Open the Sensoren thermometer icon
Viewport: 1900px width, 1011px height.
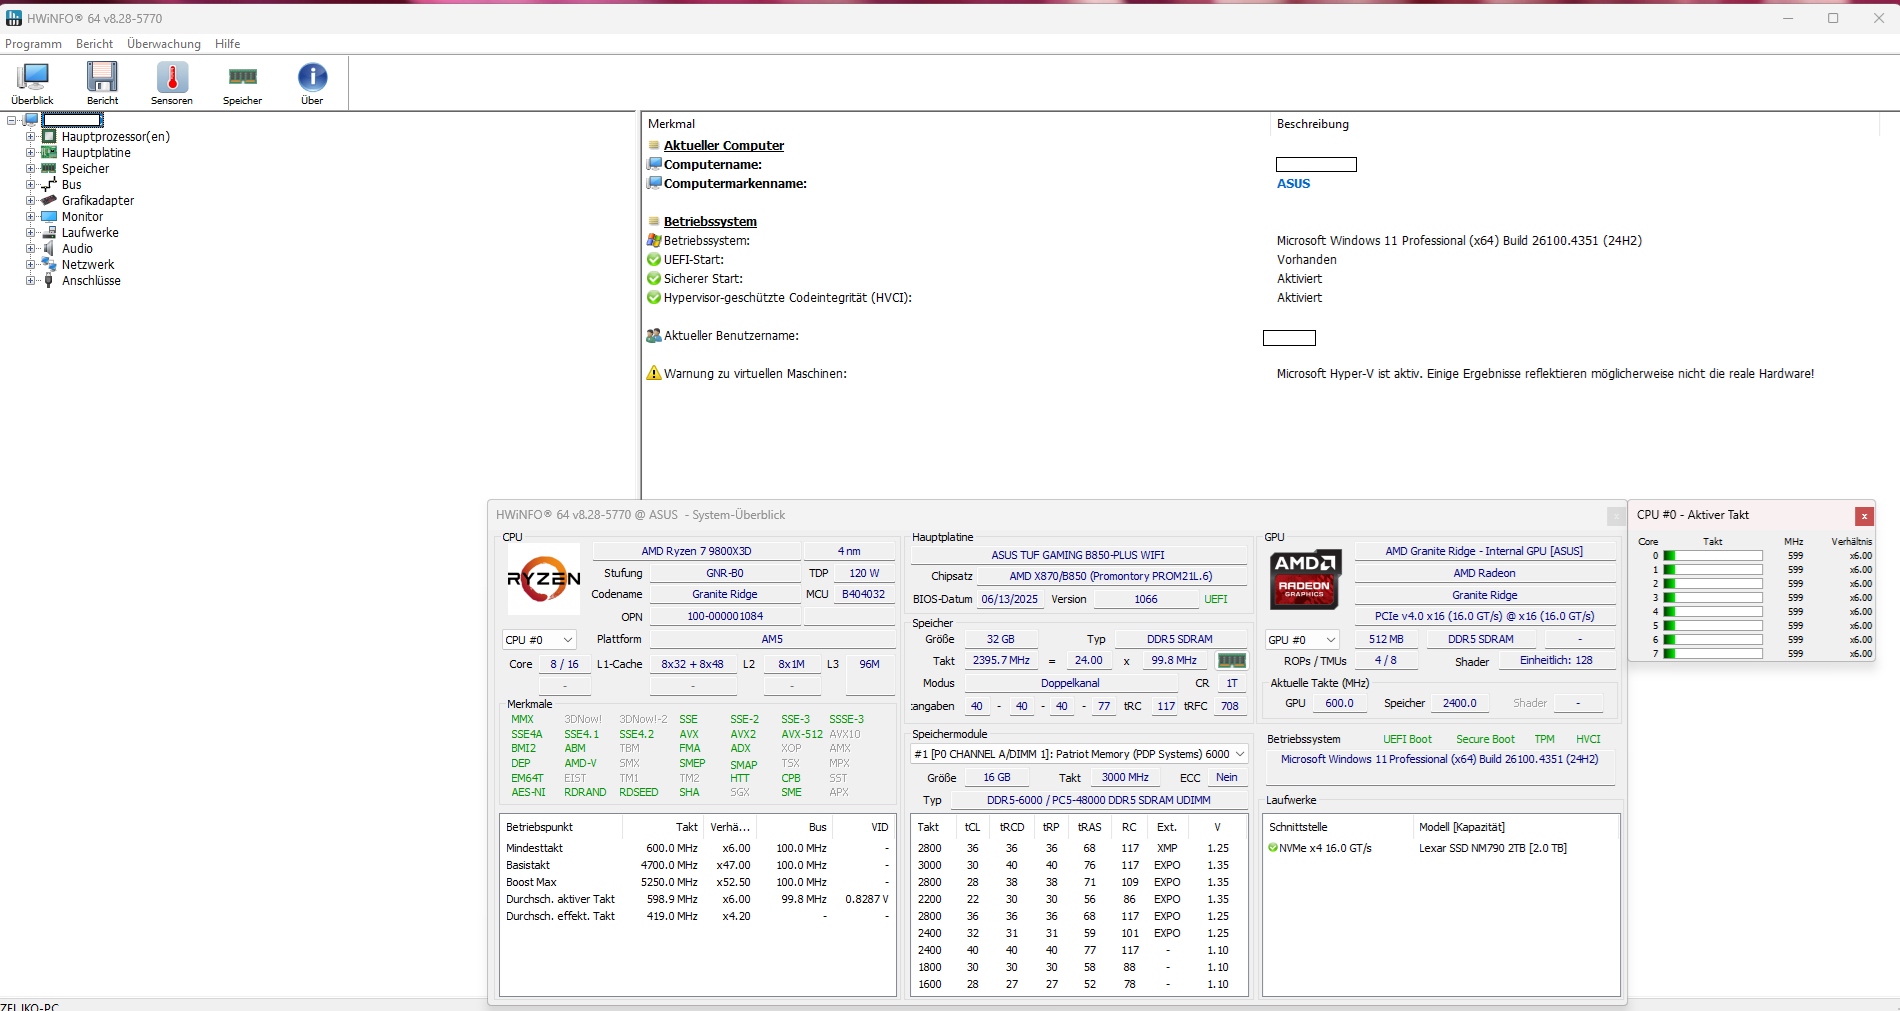172,83
